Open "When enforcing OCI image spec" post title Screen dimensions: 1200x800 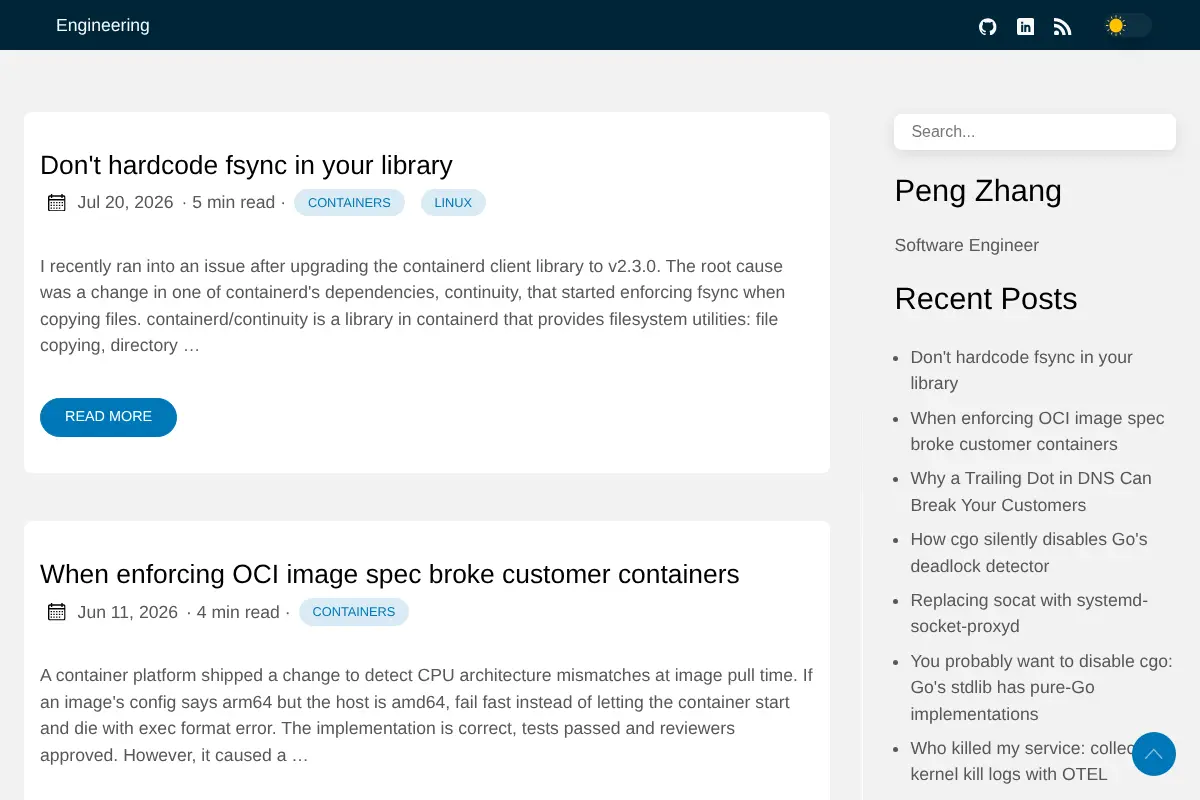(390, 574)
